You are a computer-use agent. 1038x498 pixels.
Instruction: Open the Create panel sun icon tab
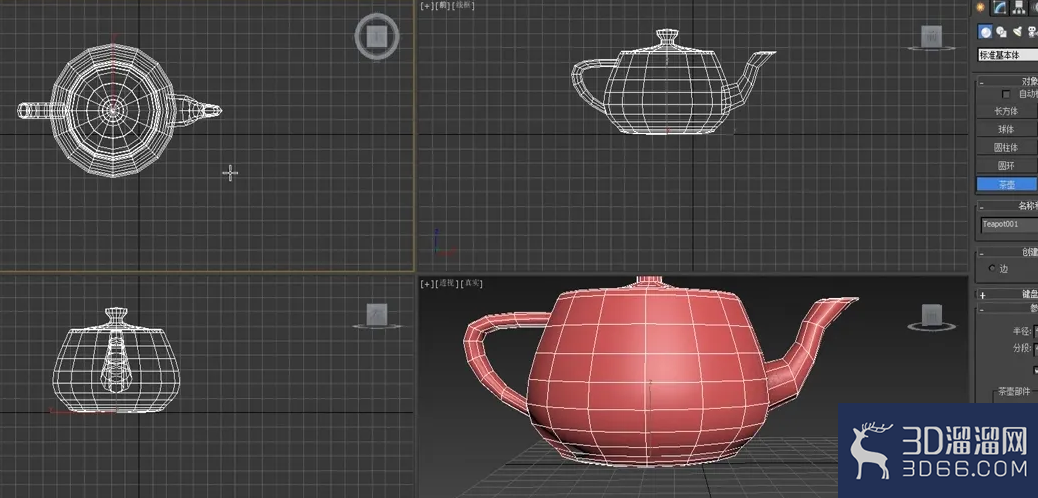point(980,7)
